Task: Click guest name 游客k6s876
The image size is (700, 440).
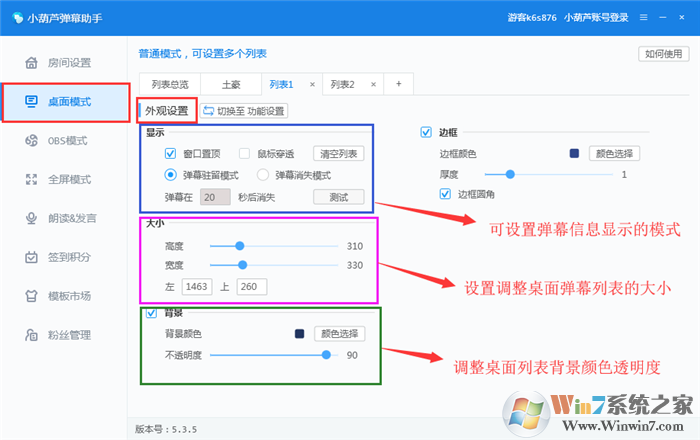Action: pyautogui.click(x=532, y=17)
